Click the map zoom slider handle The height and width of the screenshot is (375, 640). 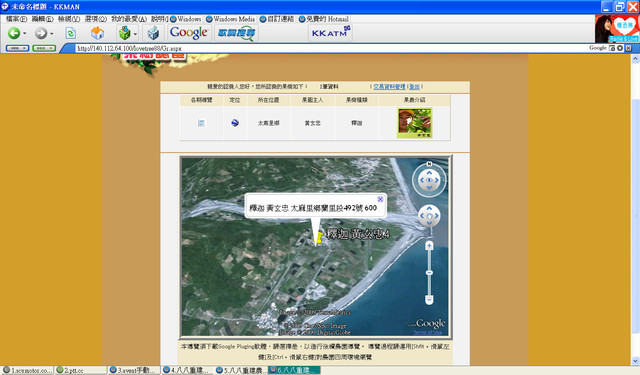[429, 273]
